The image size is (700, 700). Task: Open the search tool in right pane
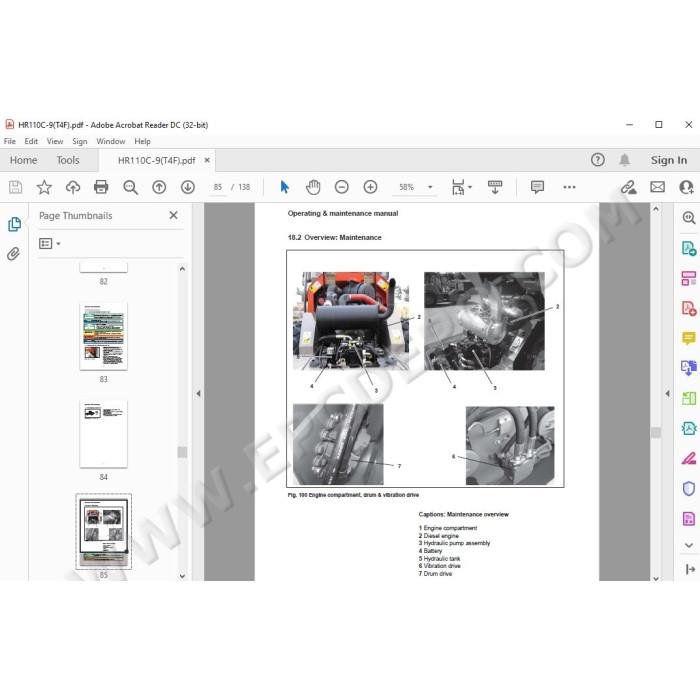pos(689,218)
